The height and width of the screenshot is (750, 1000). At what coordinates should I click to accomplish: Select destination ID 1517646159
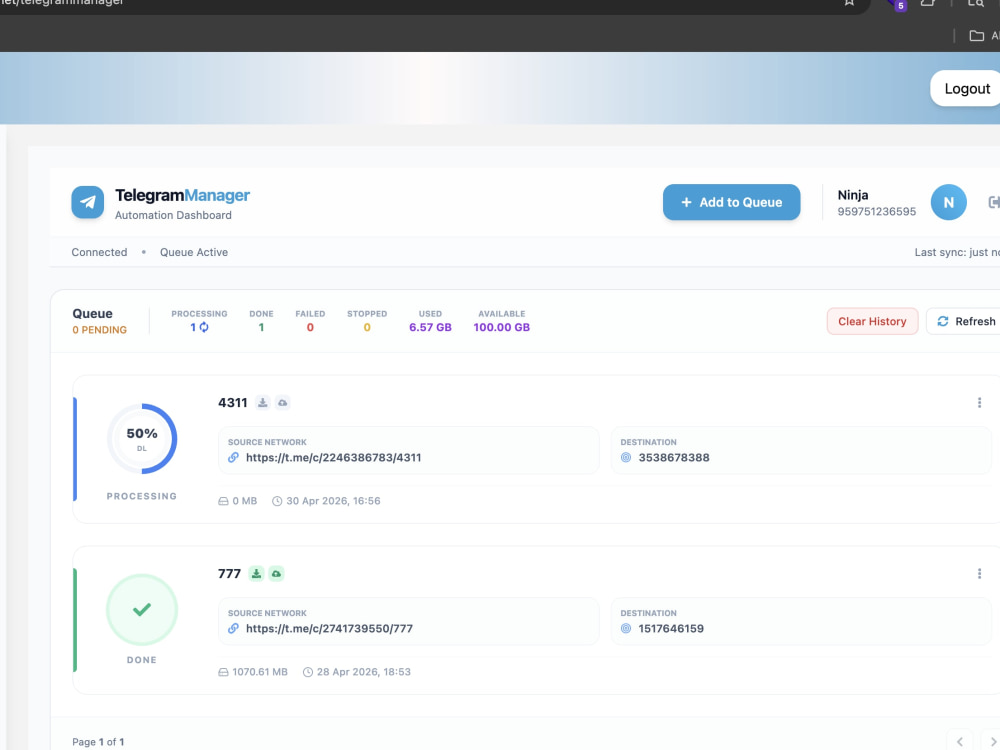point(671,628)
